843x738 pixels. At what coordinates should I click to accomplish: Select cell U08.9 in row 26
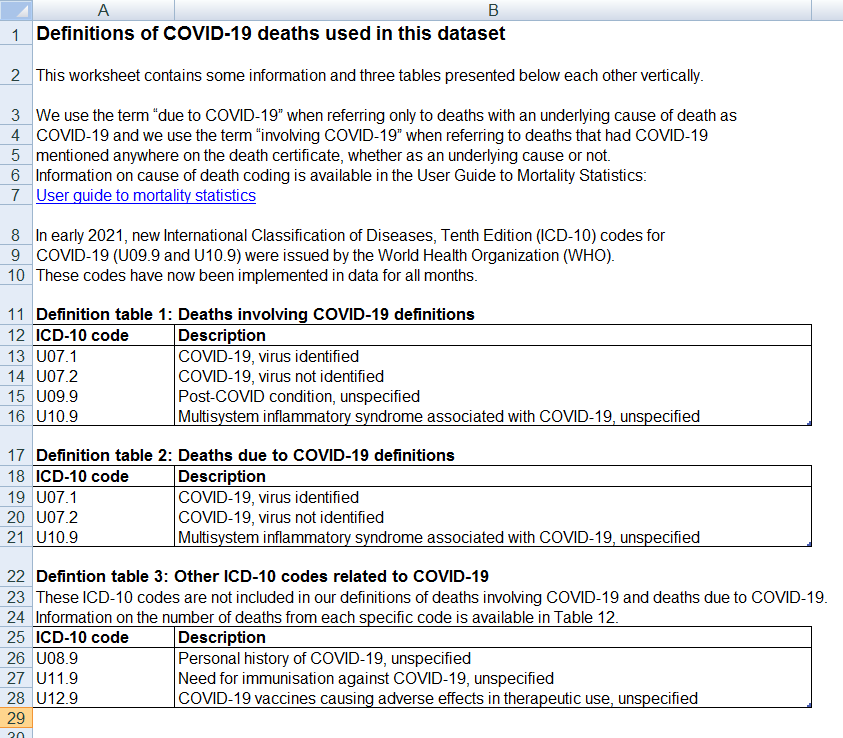pyautogui.click(x=103, y=658)
